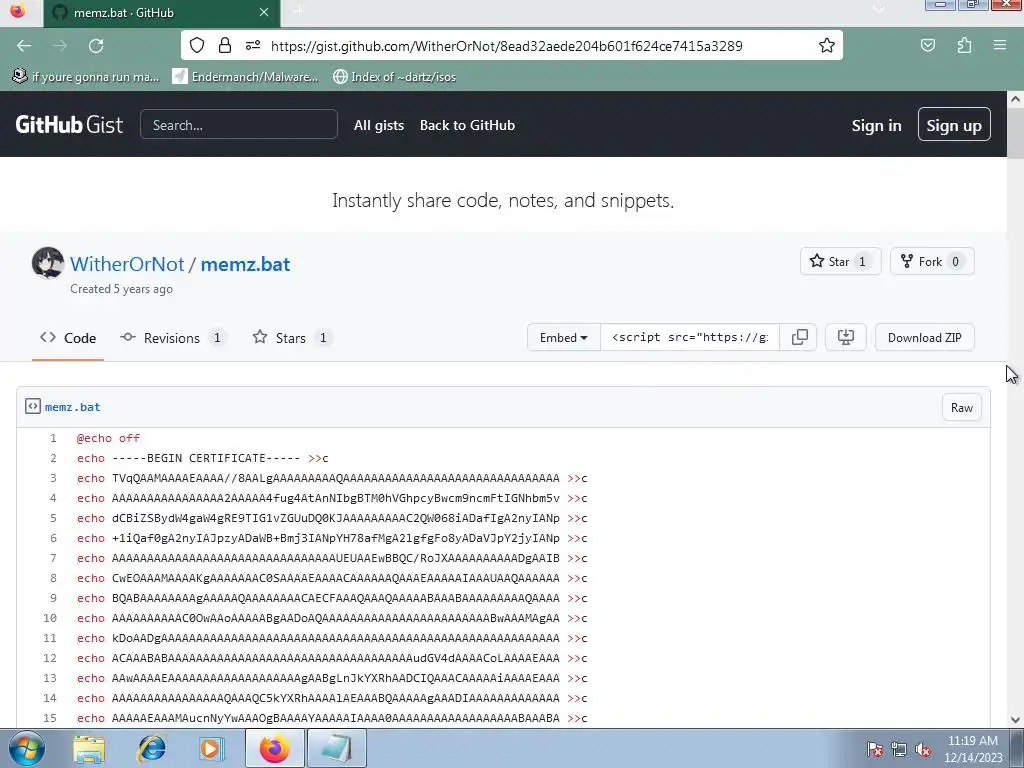Viewport: 1024px width, 768px height.
Task: Open All gists
Action: 379,125
